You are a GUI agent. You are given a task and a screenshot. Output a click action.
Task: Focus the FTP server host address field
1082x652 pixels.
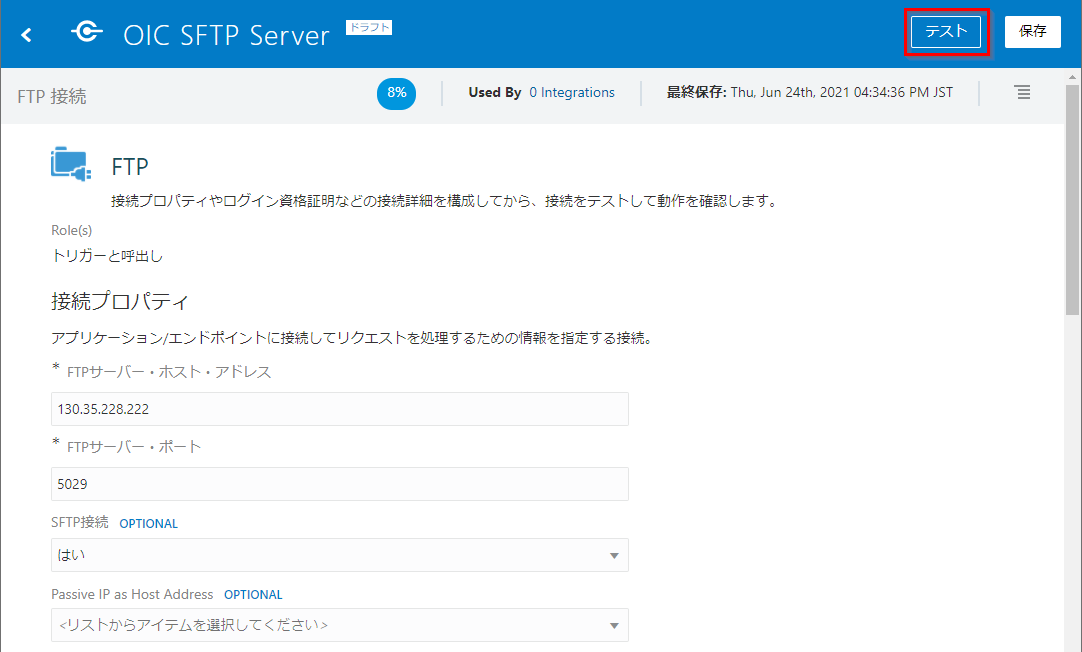pos(339,409)
